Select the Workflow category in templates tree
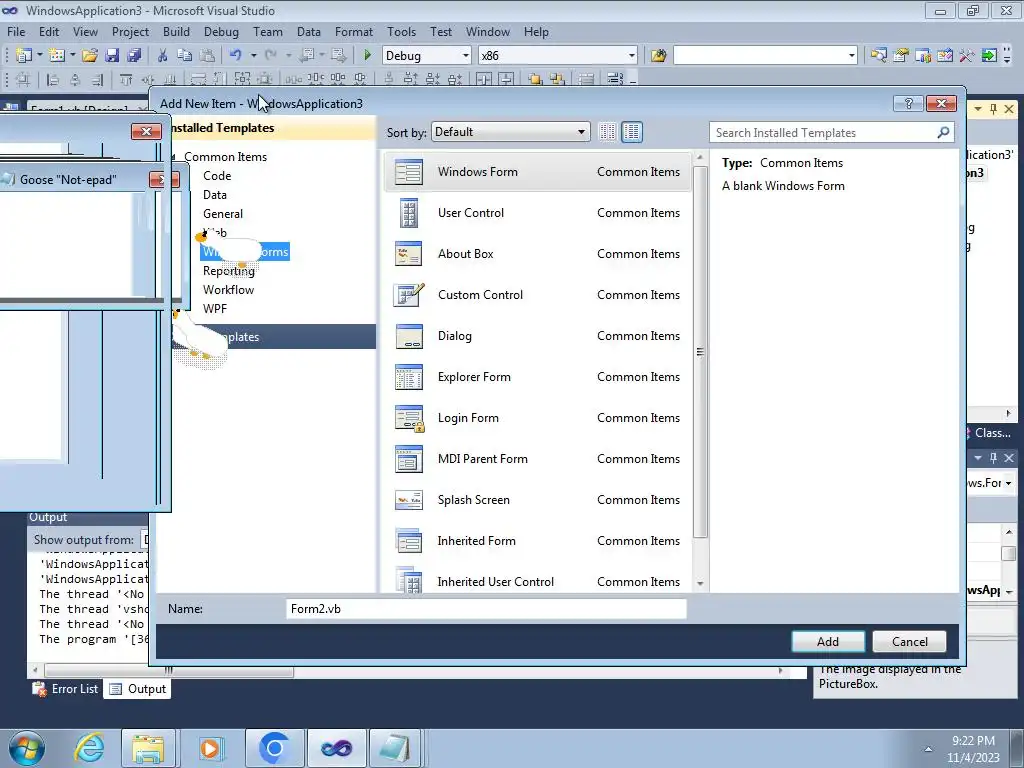 (x=229, y=290)
